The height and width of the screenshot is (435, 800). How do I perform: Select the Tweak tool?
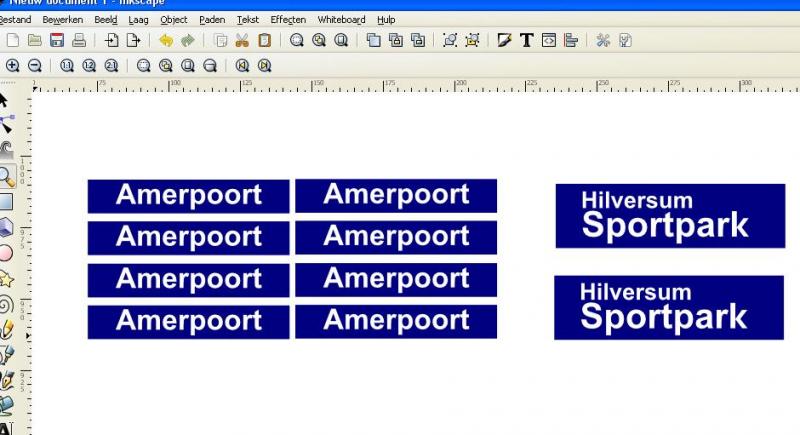[x=6, y=149]
